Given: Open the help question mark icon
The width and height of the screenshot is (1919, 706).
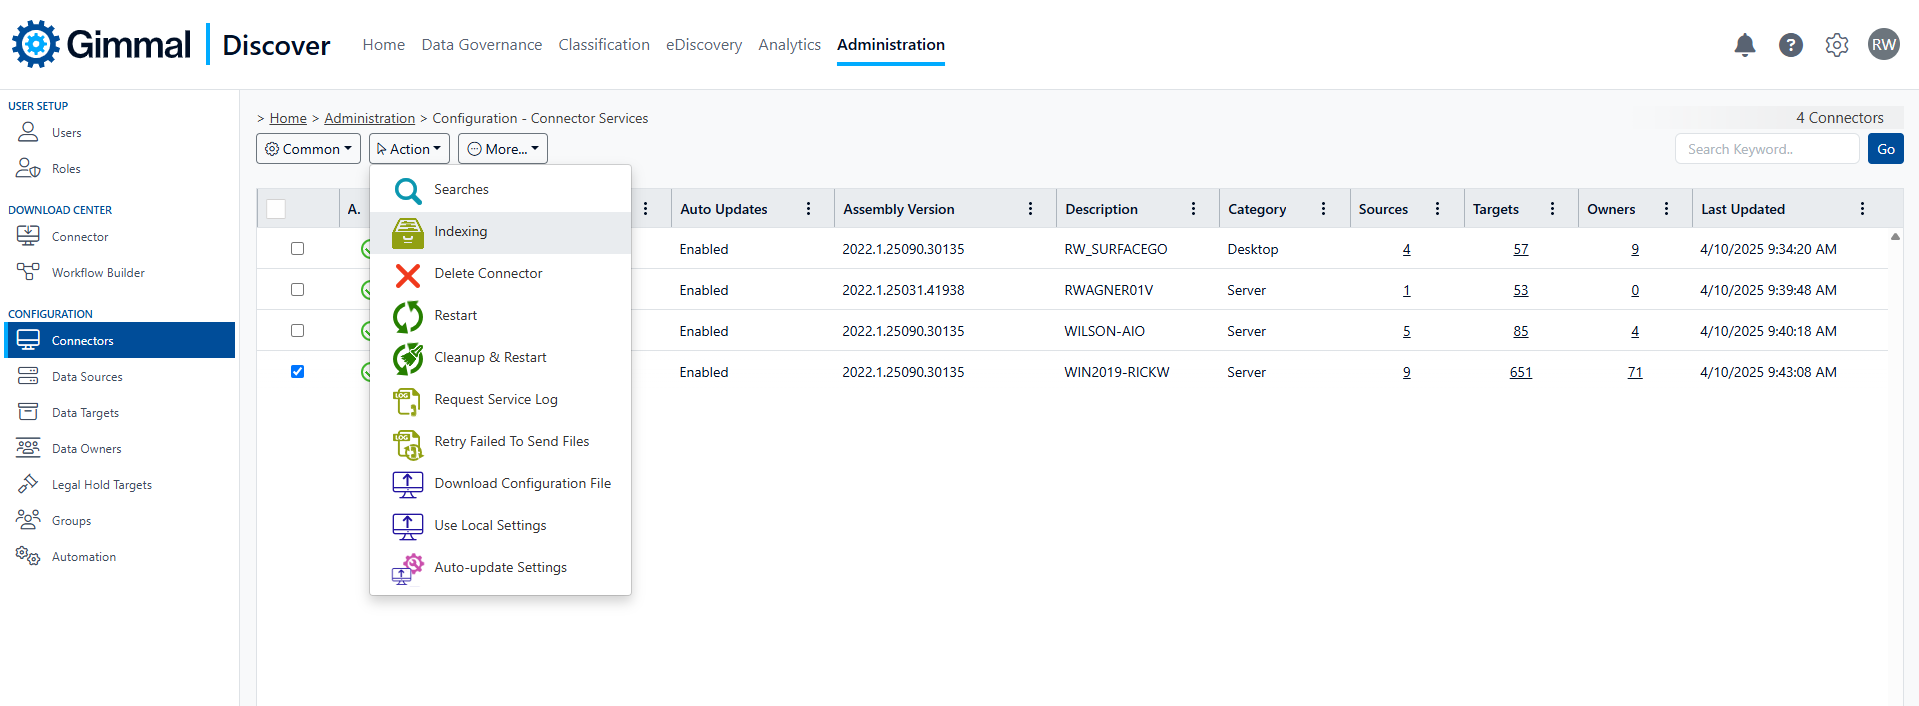Looking at the screenshot, I should 1790,45.
